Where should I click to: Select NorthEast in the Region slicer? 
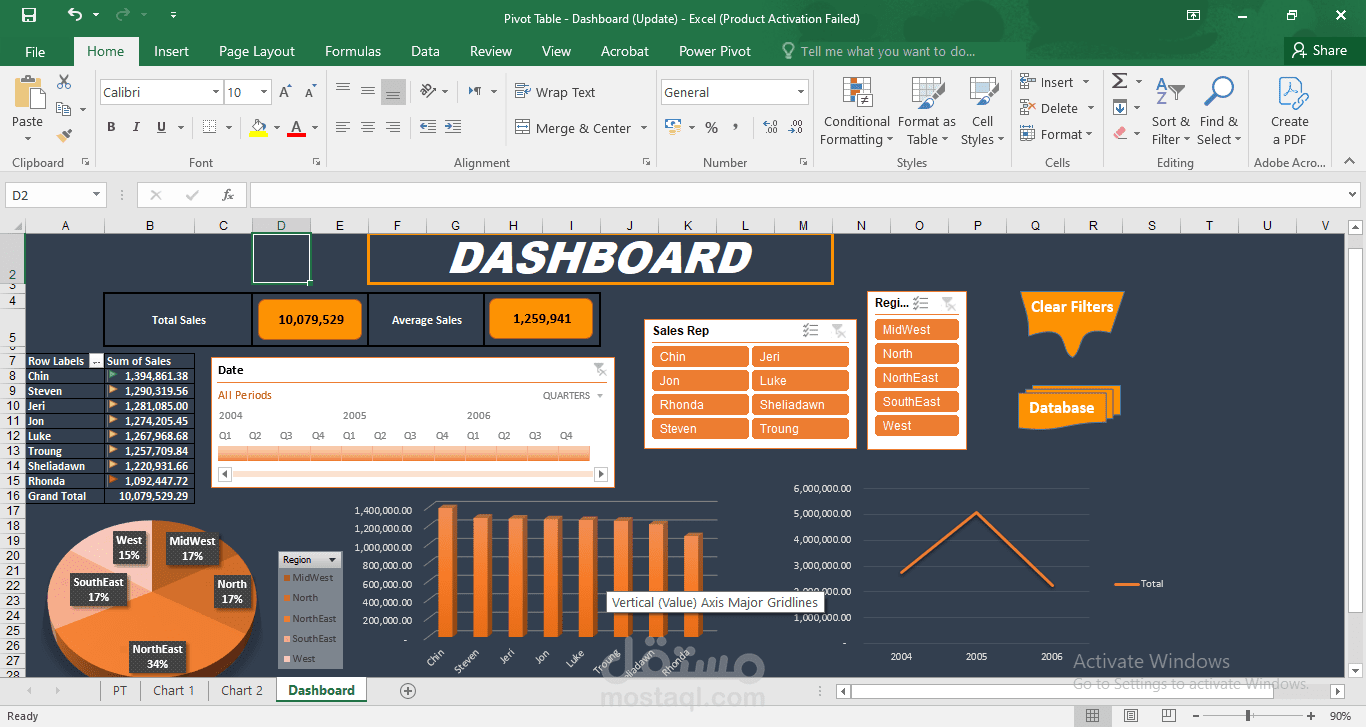click(916, 378)
